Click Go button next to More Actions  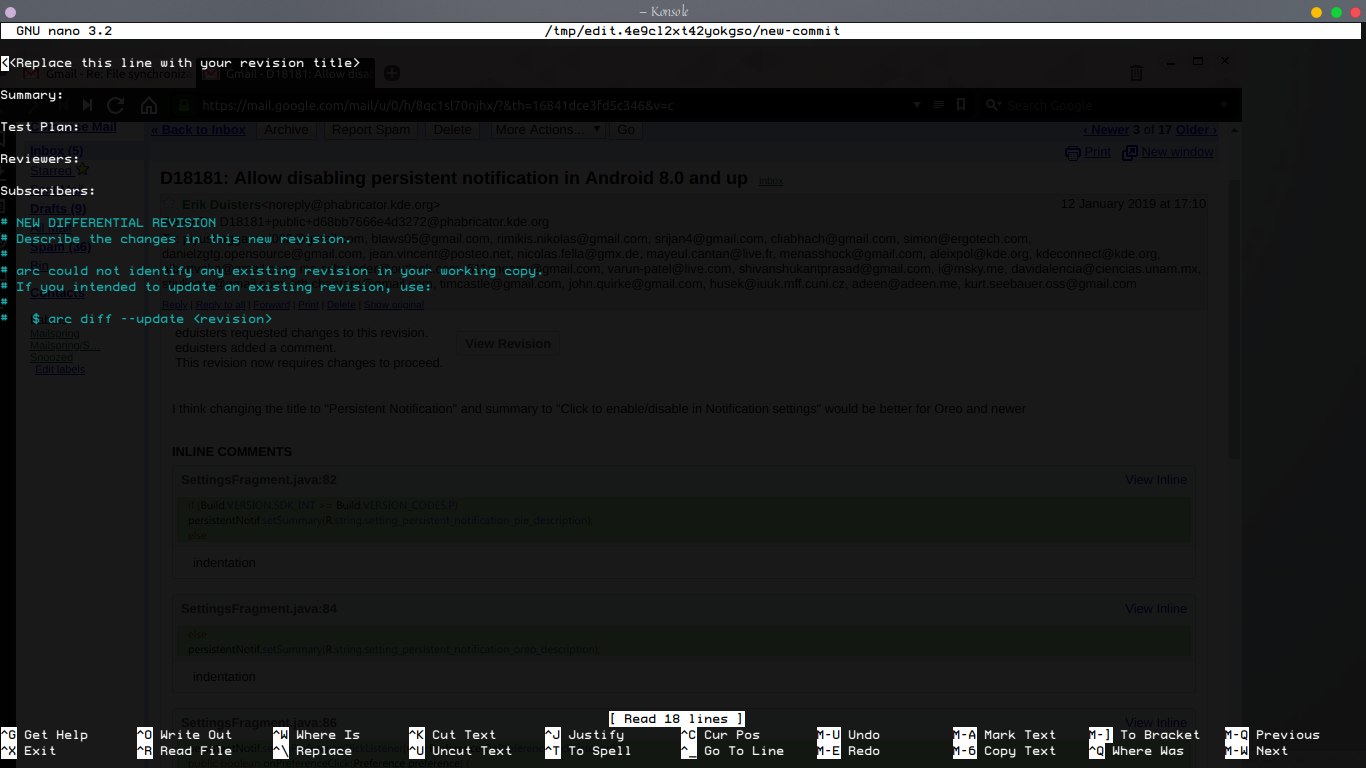click(626, 129)
